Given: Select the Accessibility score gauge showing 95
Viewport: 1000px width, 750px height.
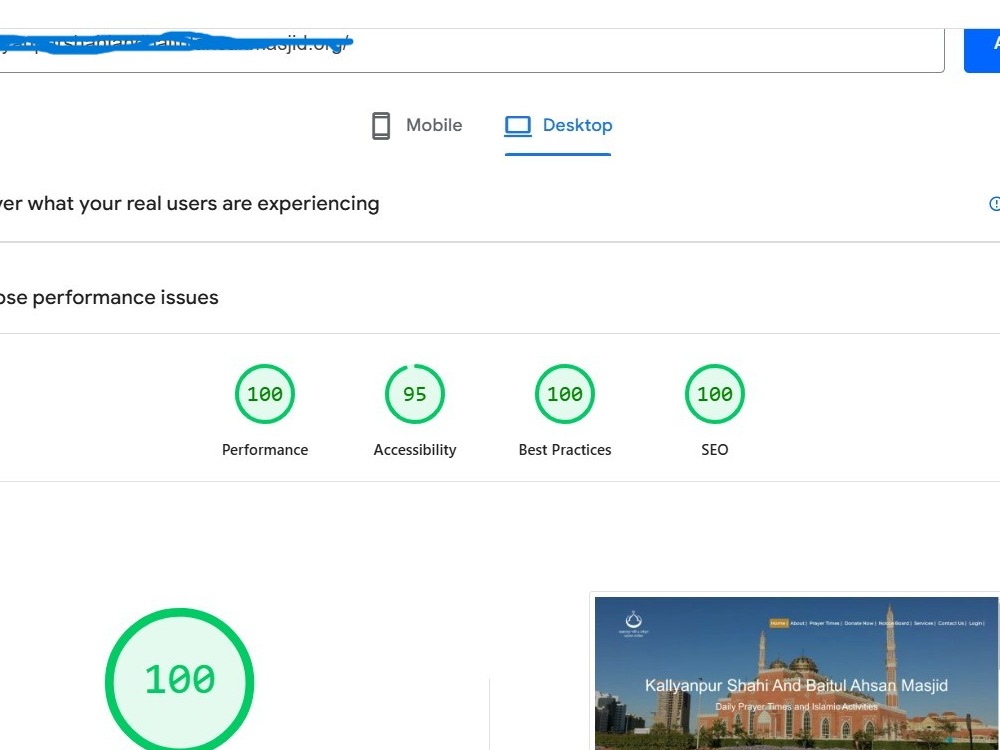Looking at the screenshot, I should coord(415,393).
